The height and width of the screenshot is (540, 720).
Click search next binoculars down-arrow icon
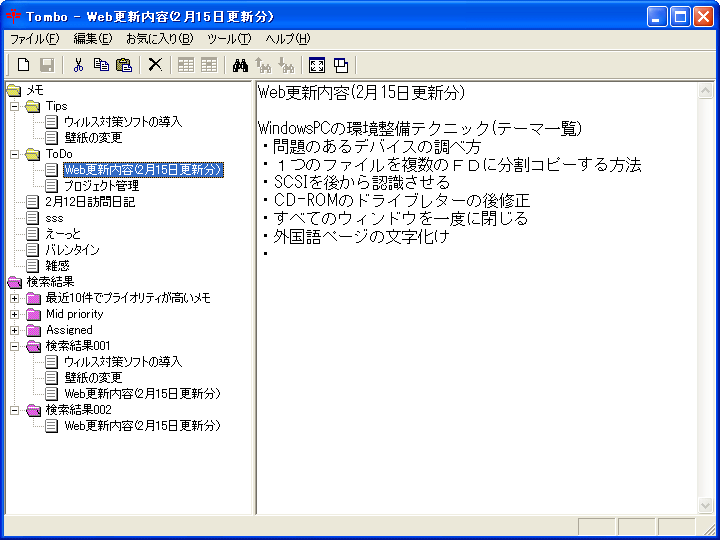click(286, 65)
